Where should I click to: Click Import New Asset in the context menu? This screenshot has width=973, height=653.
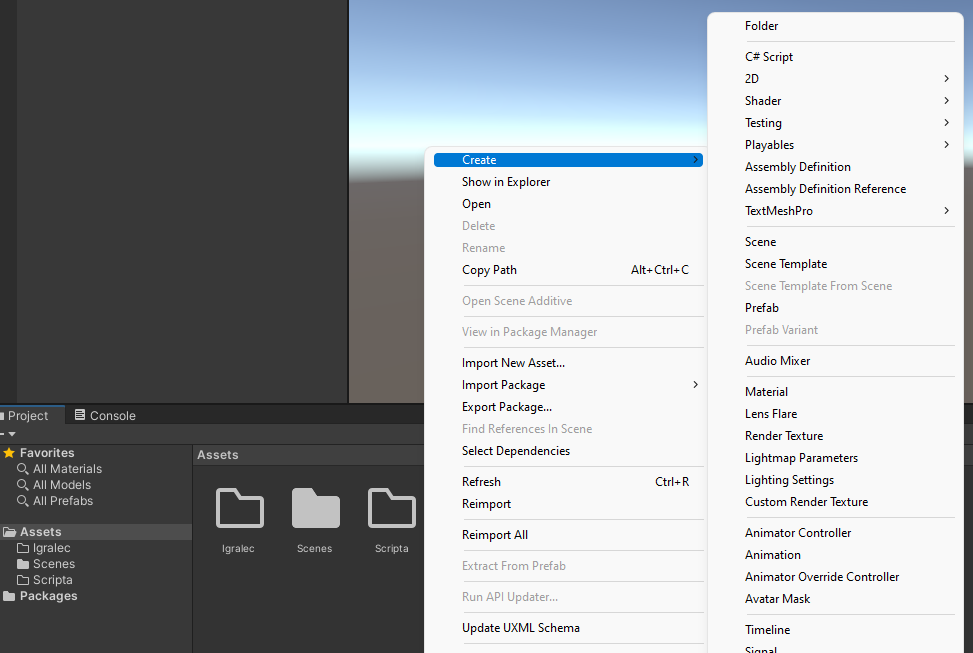pos(513,363)
